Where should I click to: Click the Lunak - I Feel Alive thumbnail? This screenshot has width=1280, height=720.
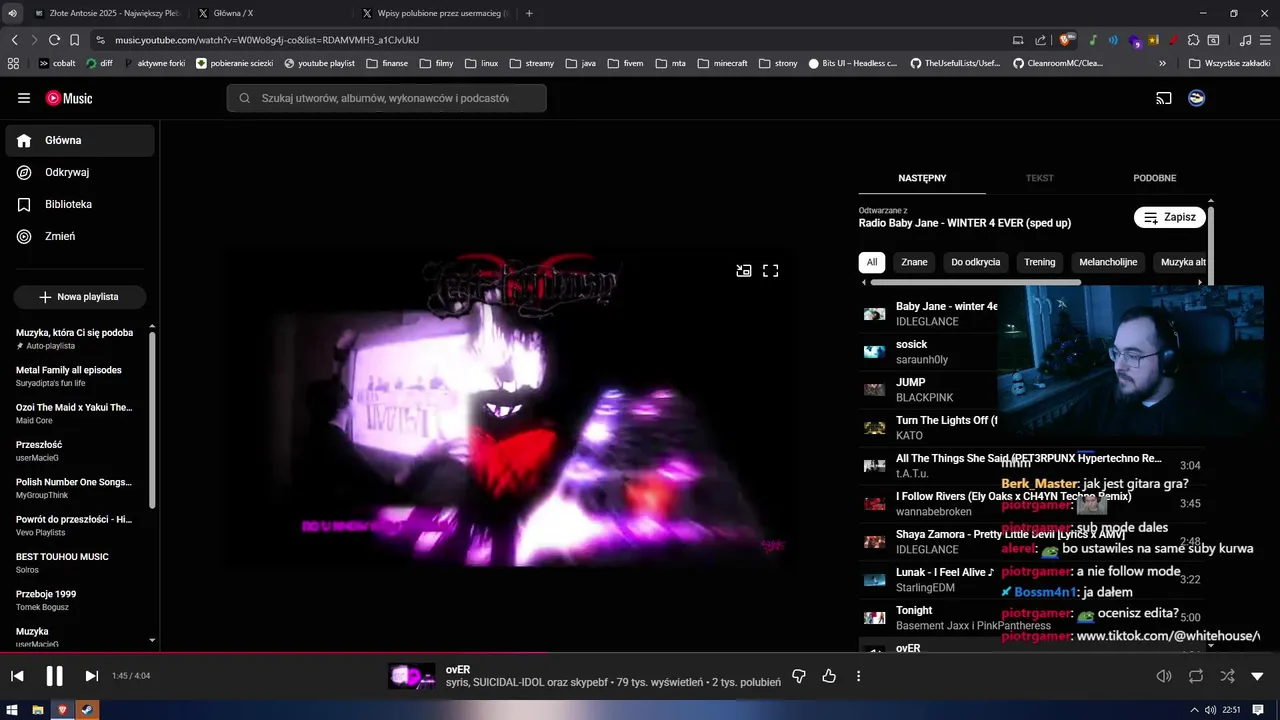(875, 580)
